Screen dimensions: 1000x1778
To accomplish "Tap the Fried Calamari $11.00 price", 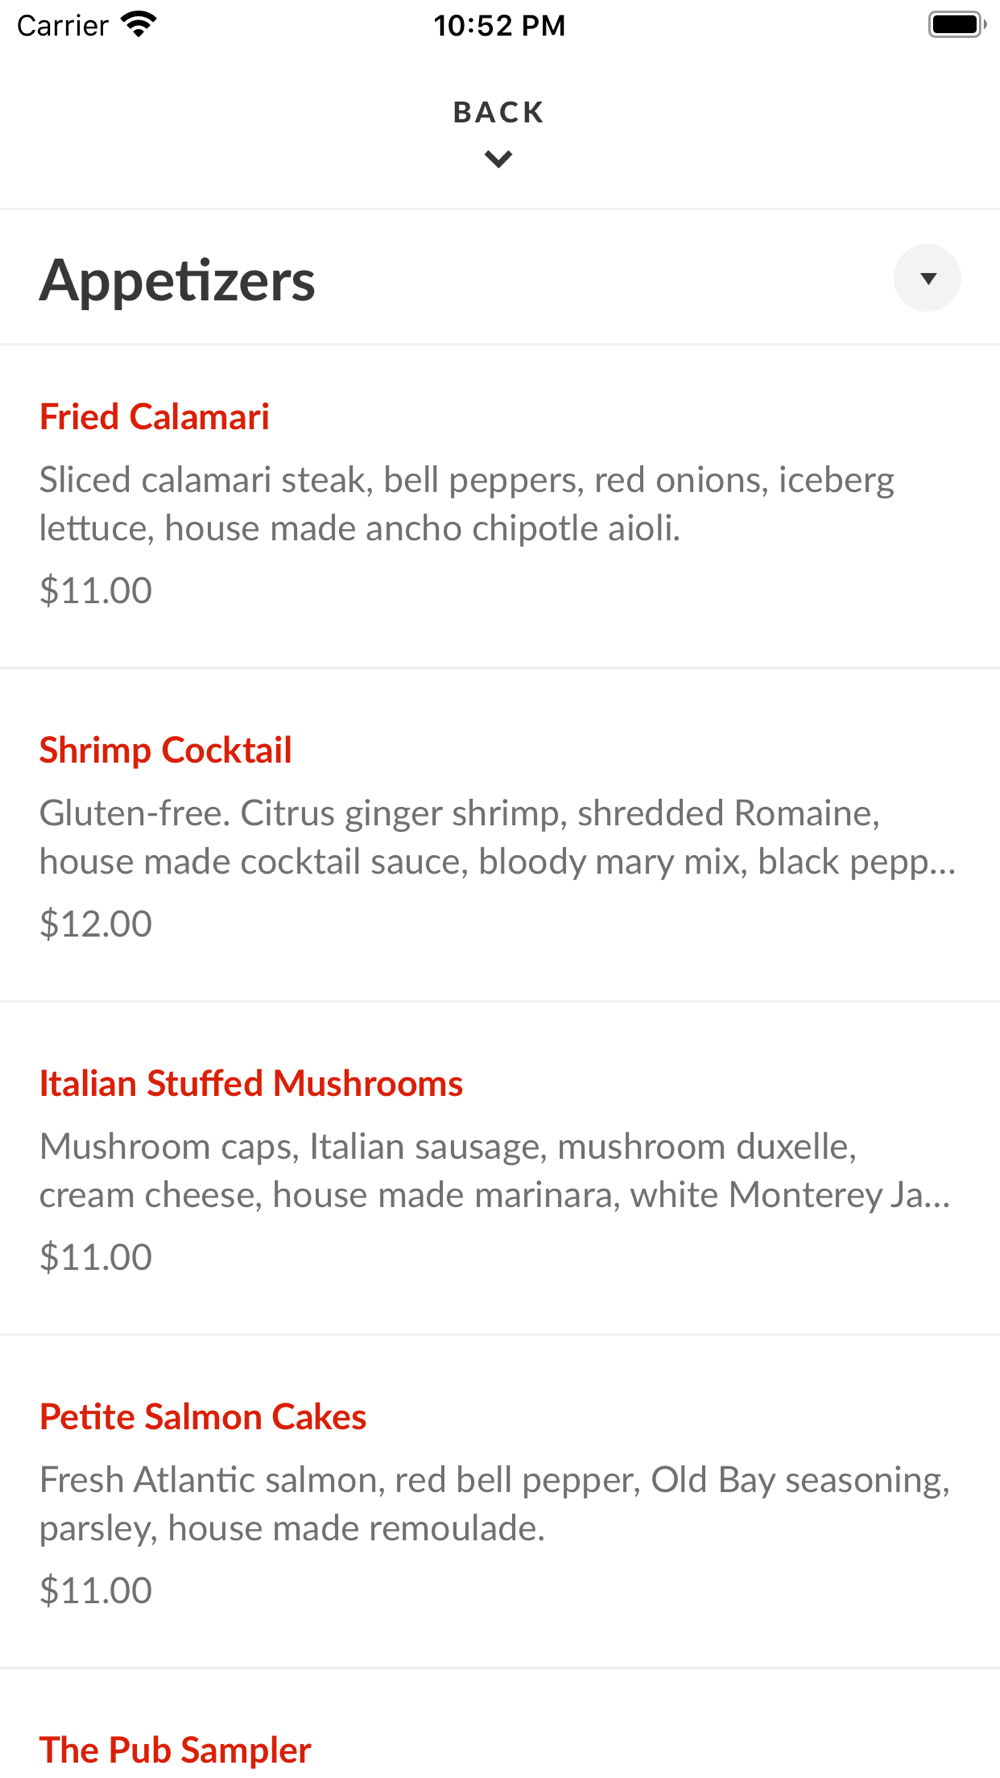I will [x=96, y=590].
